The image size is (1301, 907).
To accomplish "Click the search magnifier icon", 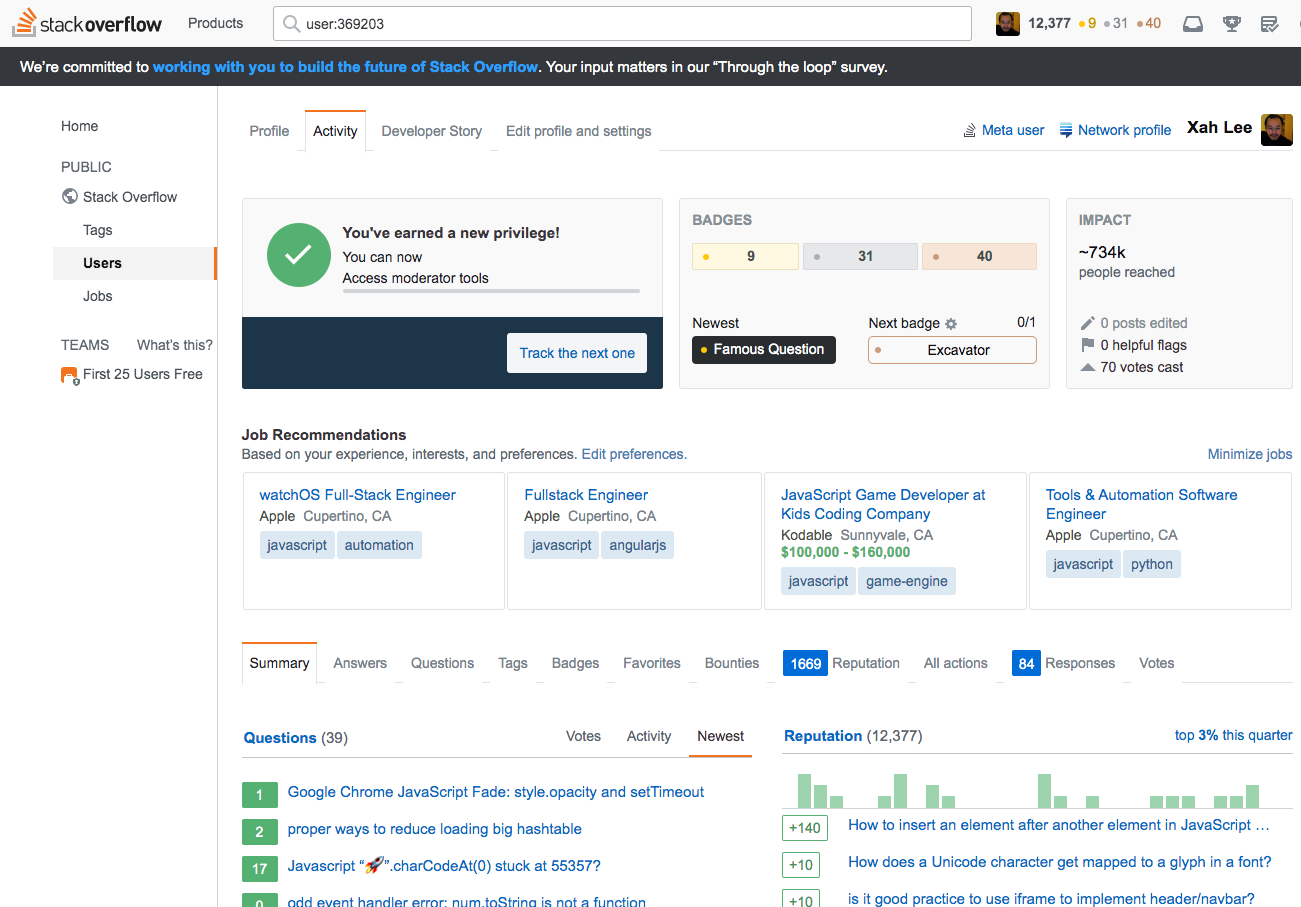I will [x=291, y=24].
